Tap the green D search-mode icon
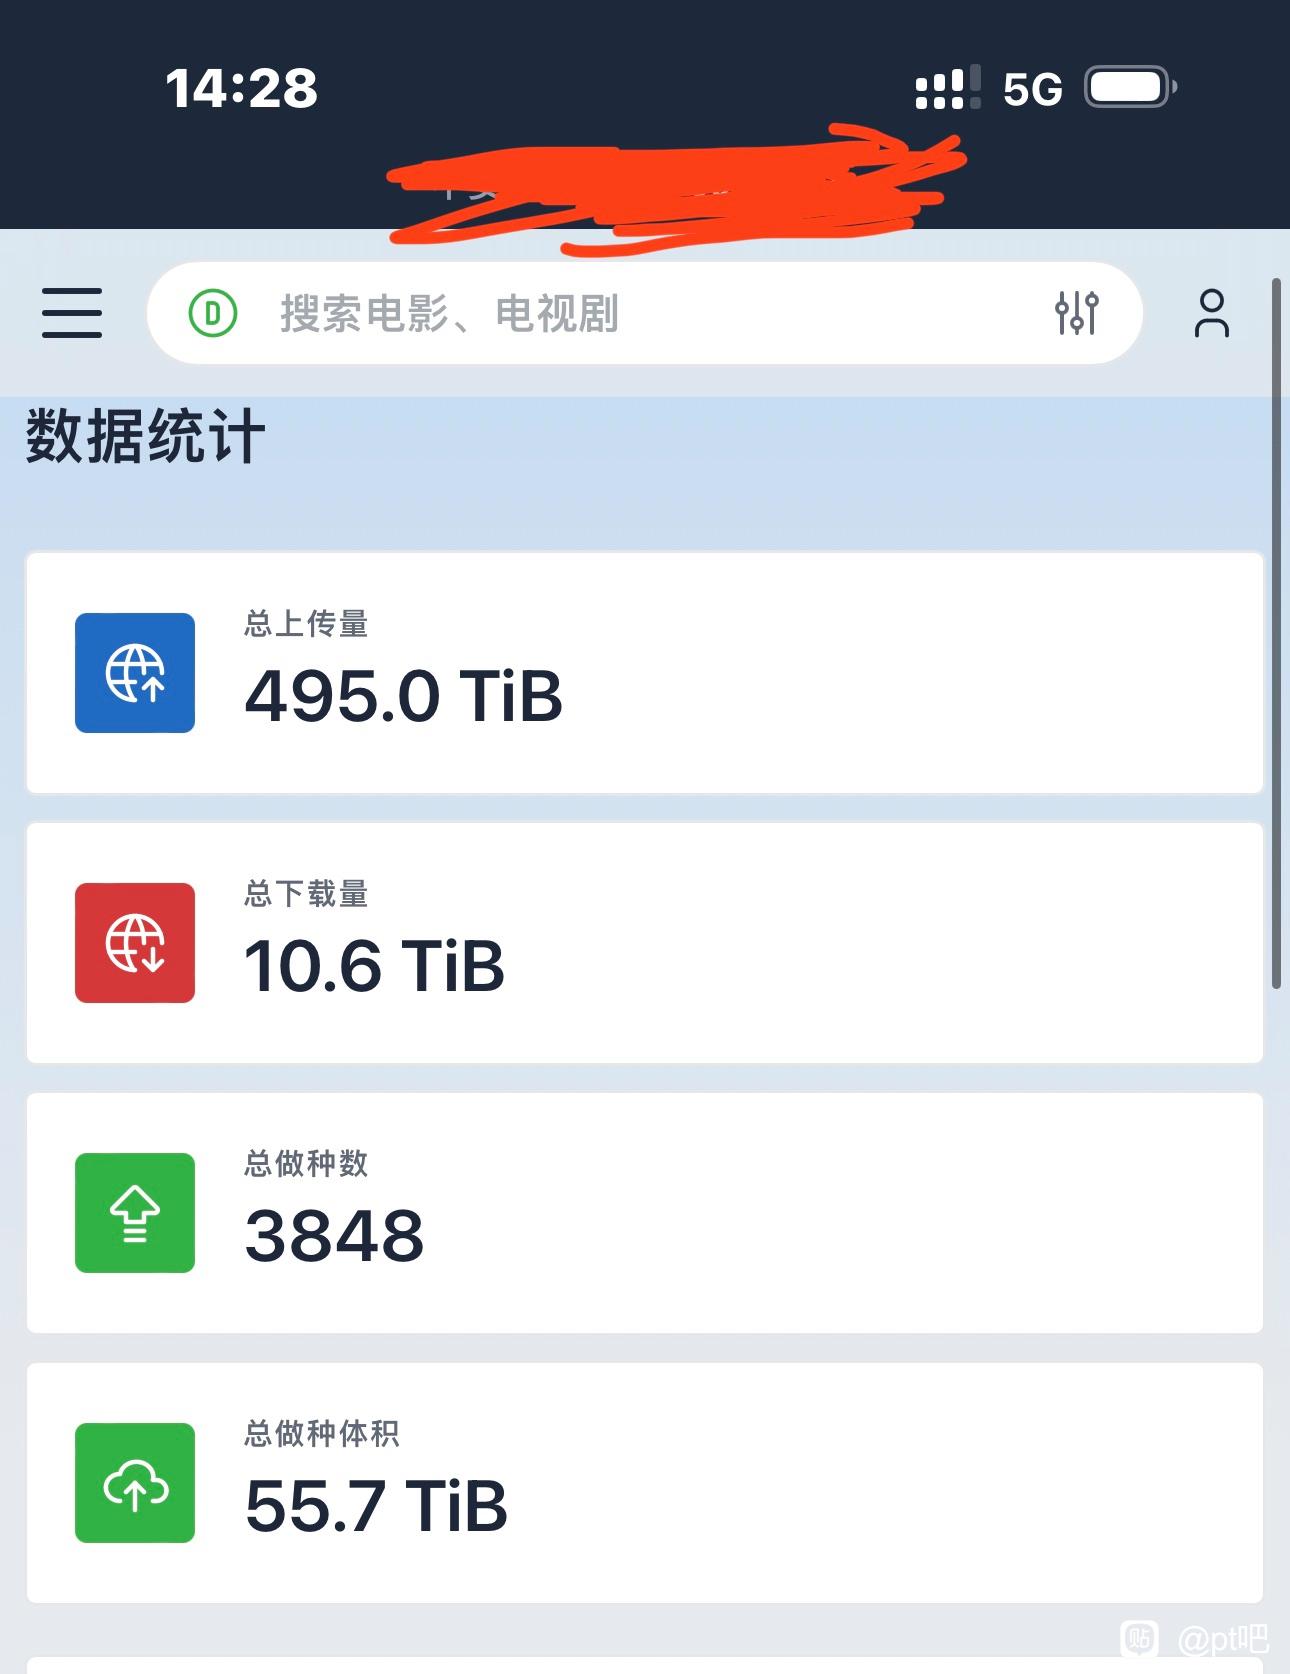This screenshot has height=1674, width=1290. click(x=213, y=314)
